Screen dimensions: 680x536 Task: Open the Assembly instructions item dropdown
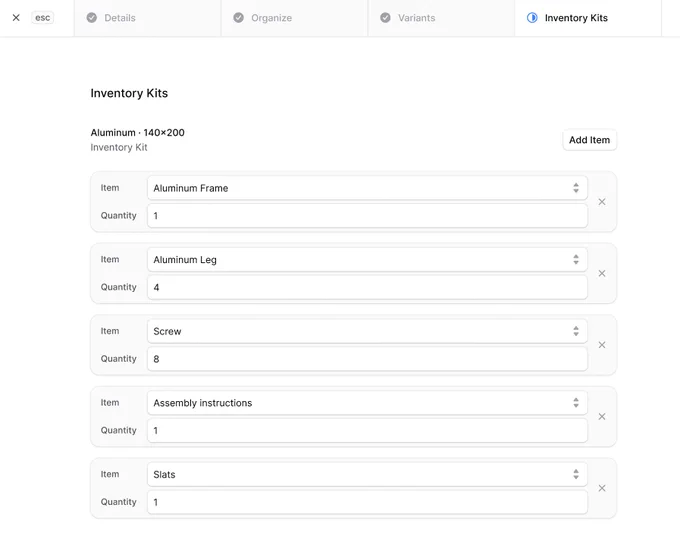(367, 402)
